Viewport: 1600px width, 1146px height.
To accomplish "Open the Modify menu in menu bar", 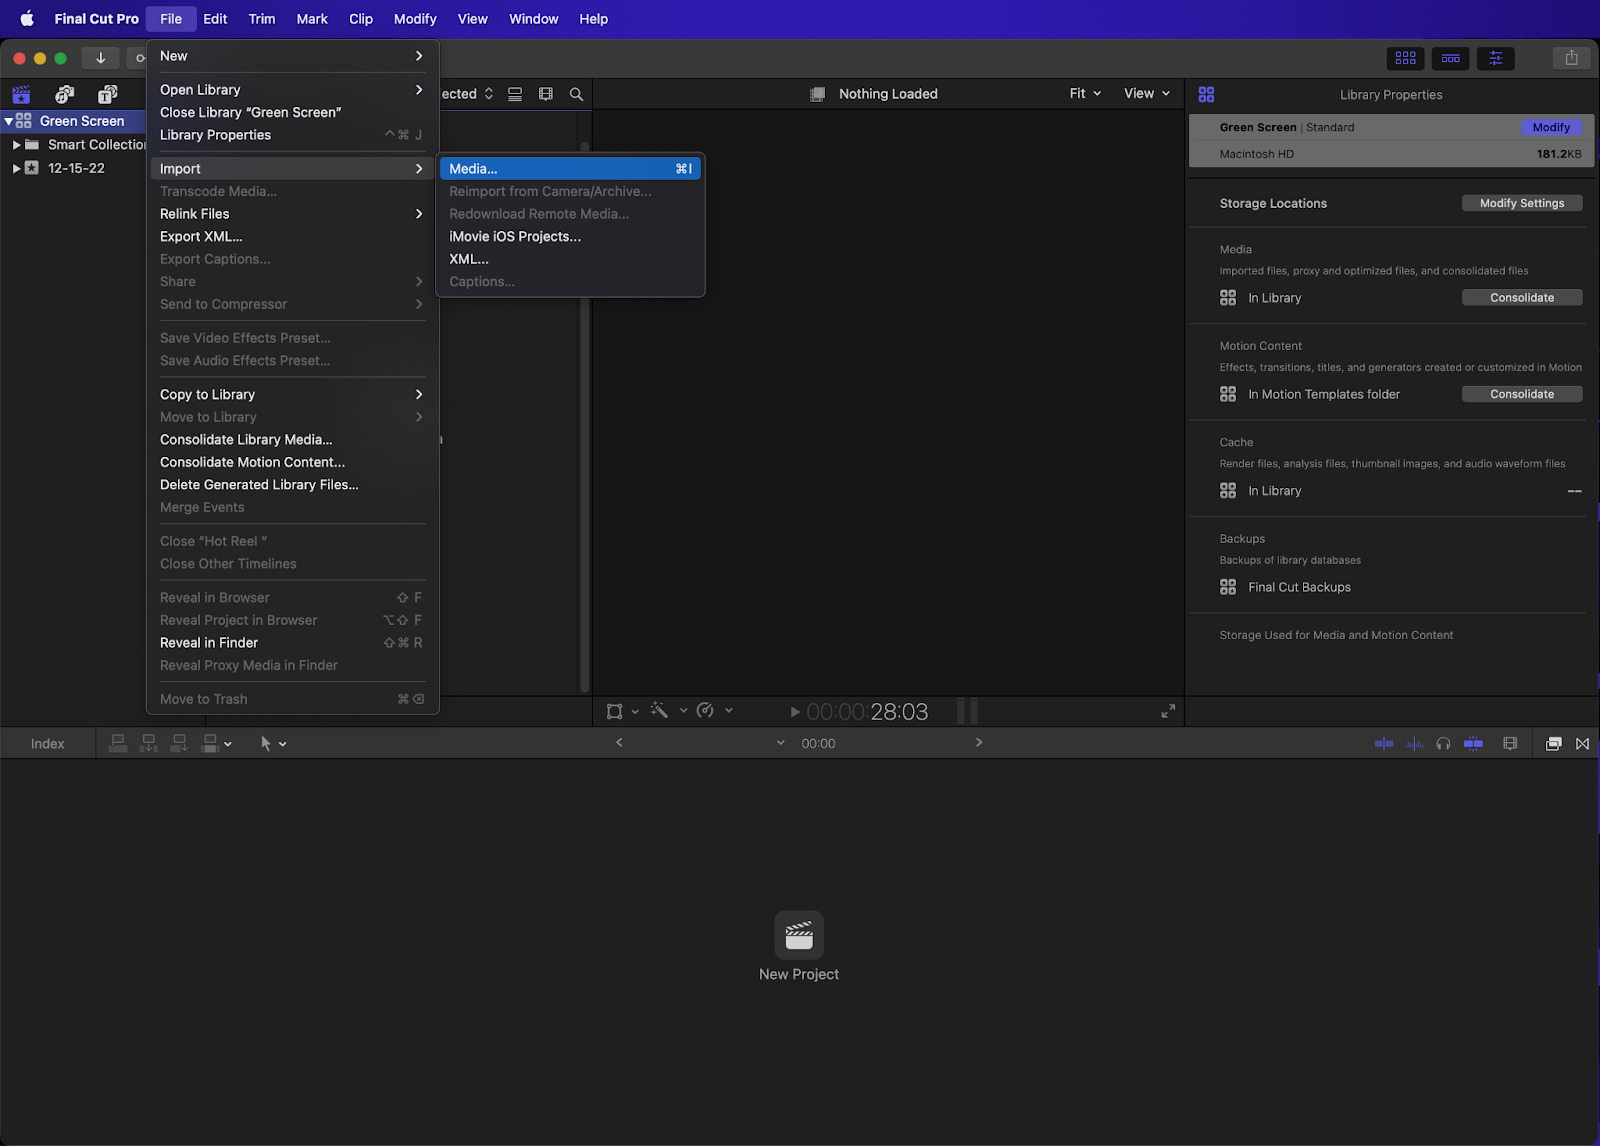I will 415,19.
